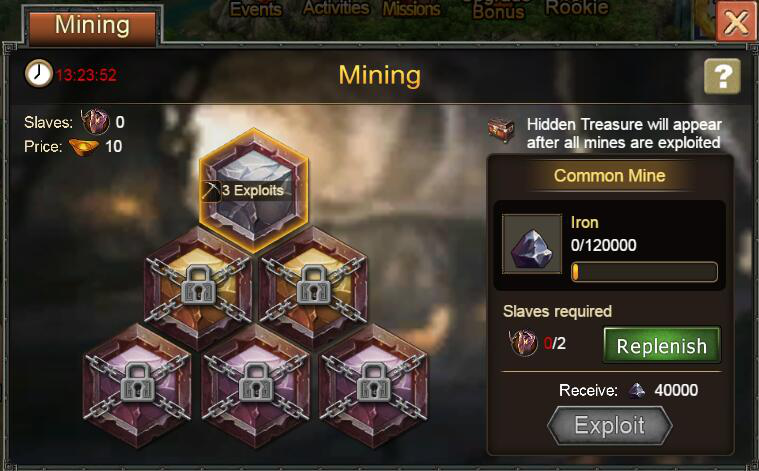
Task: Select the unlocked 3 Exploits mine hexagon
Action: (254, 190)
